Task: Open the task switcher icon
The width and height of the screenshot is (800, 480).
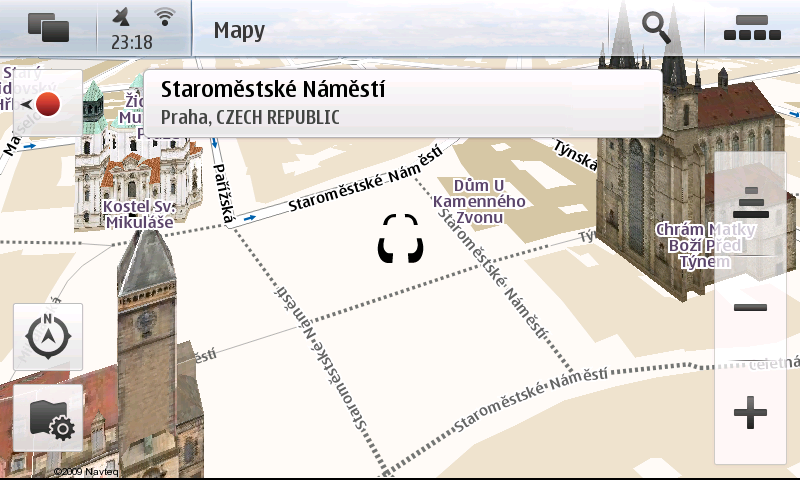Action: point(48,28)
